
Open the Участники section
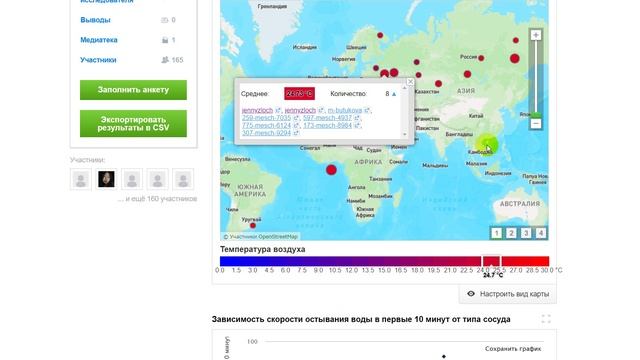(98, 60)
